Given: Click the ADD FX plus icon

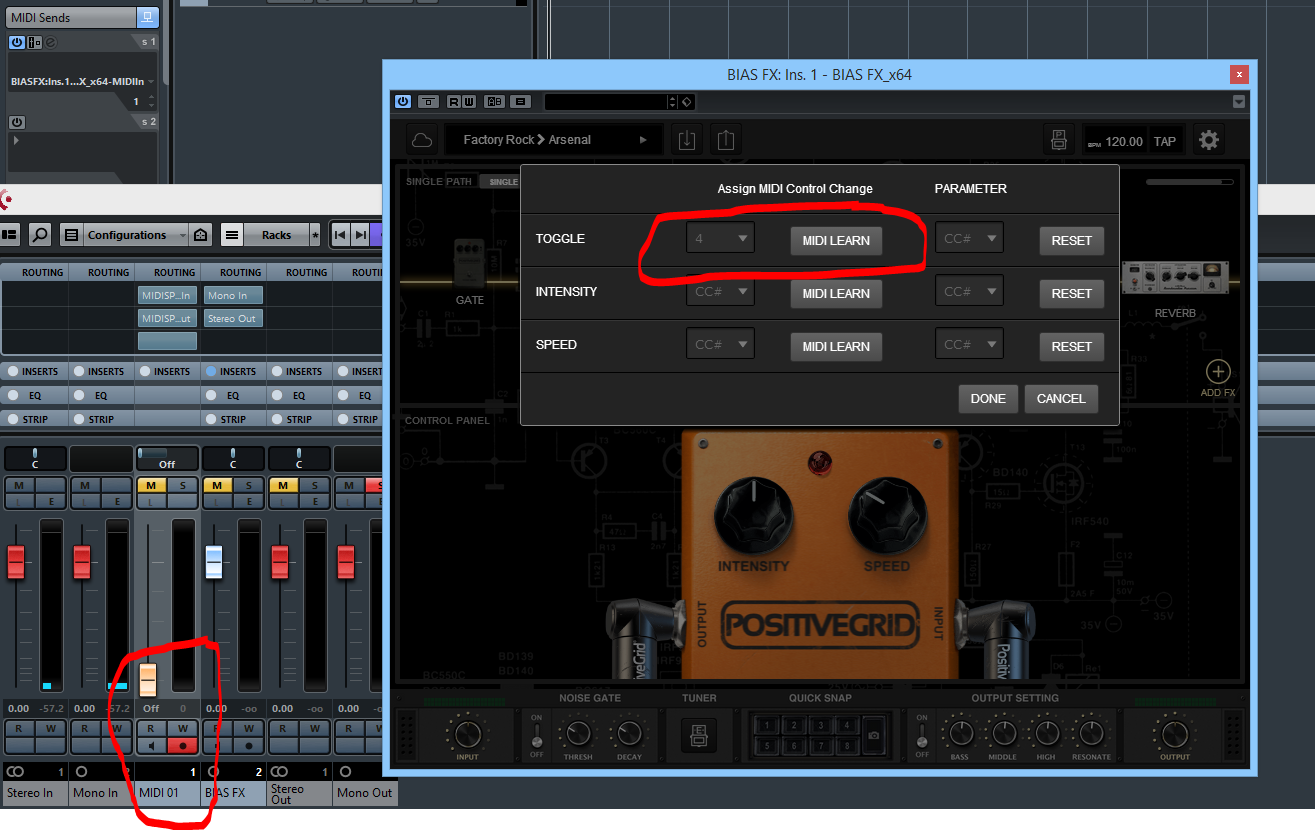Looking at the screenshot, I should click(x=1218, y=372).
